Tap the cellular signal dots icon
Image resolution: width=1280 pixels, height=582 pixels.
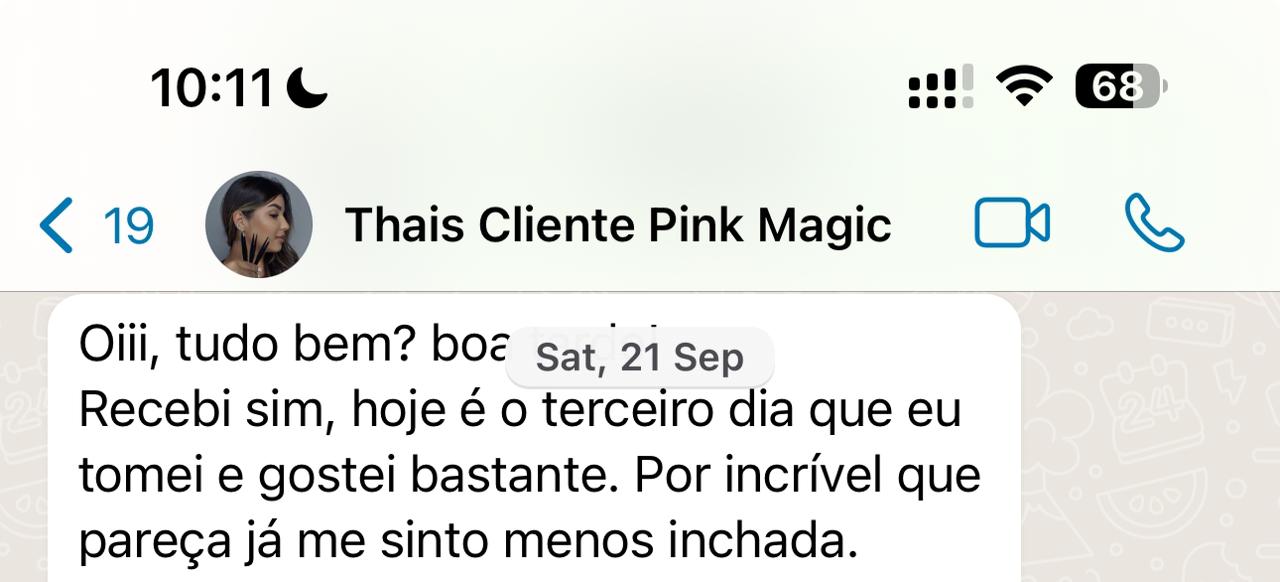[x=940, y=87]
